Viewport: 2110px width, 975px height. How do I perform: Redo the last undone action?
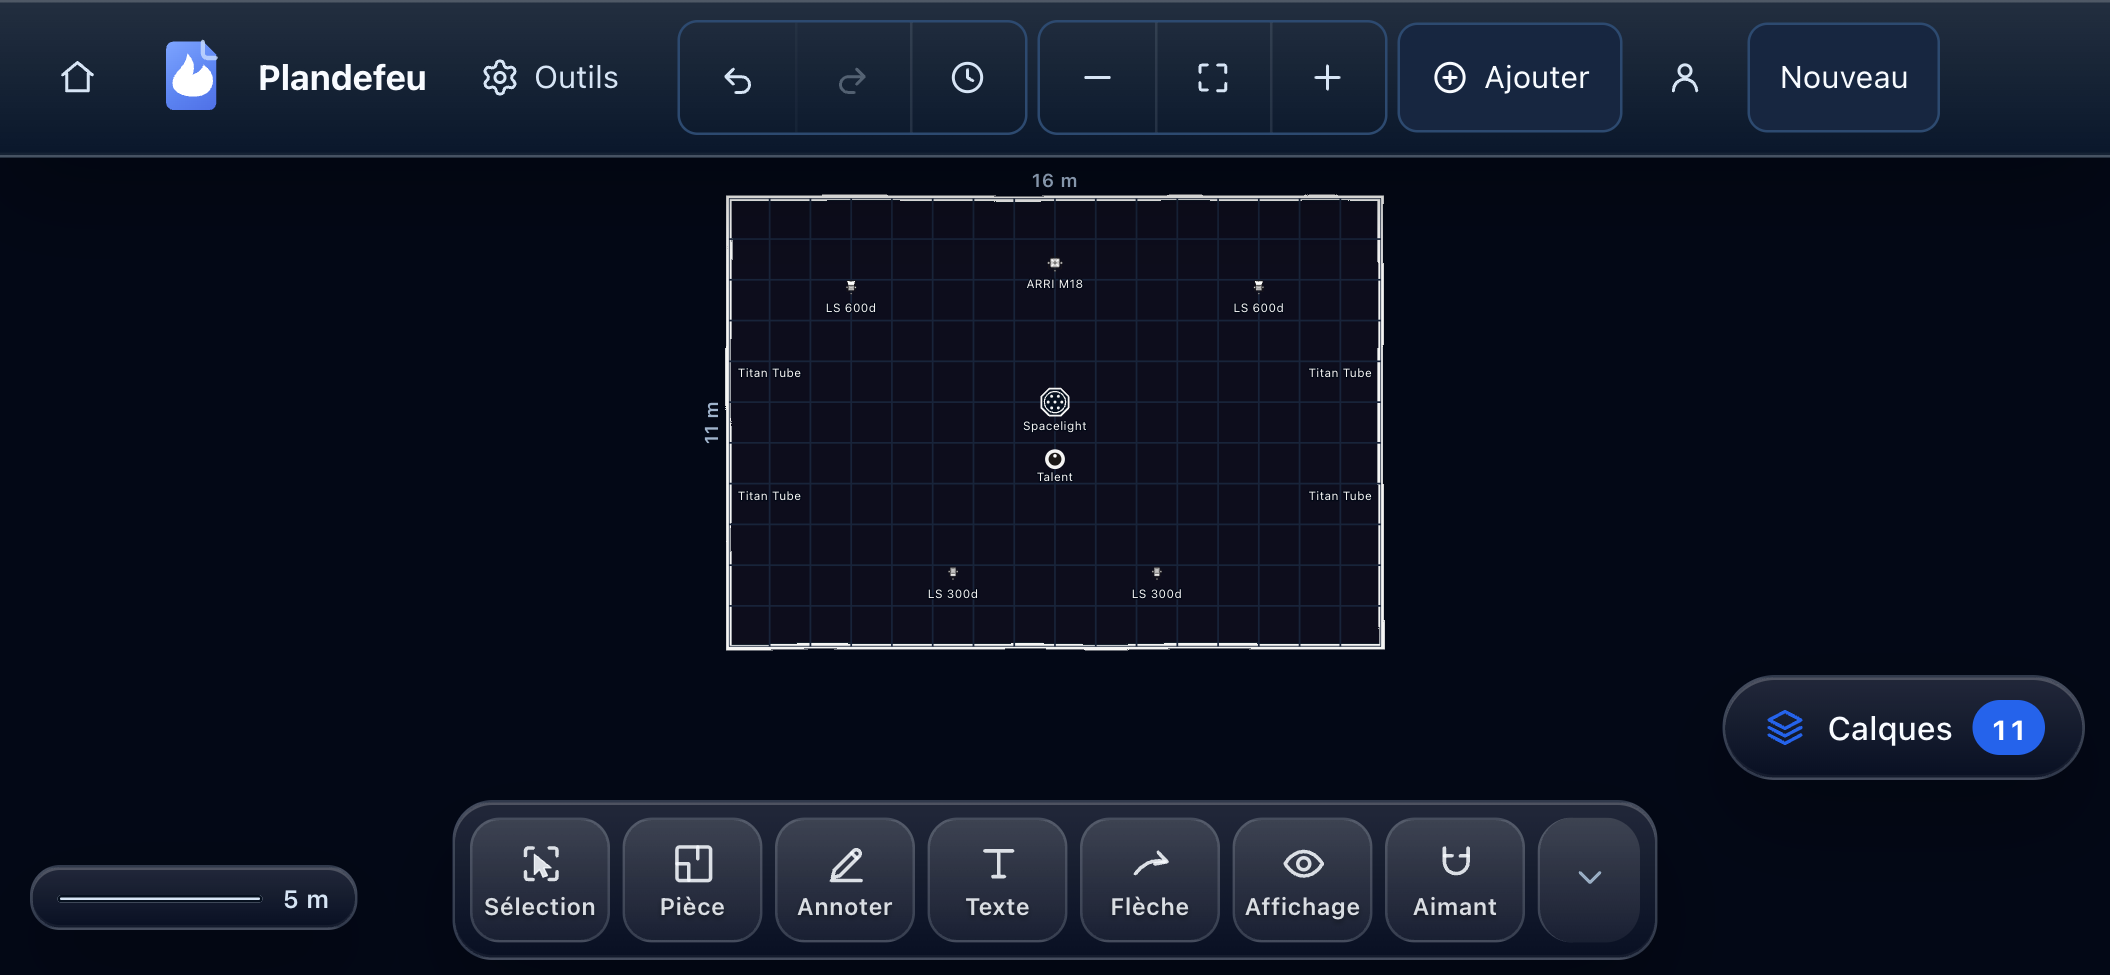pos(852,78)
